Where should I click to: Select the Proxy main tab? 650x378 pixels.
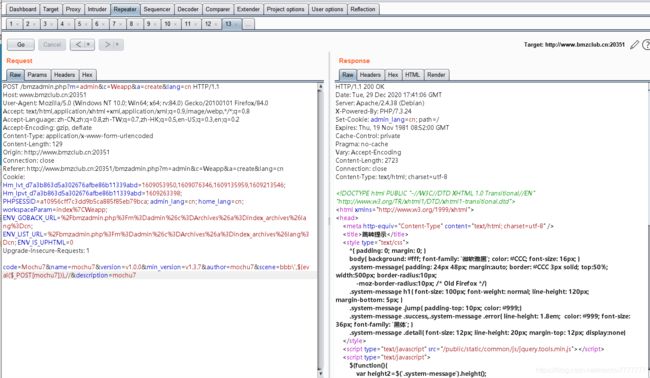click(73, 9)
